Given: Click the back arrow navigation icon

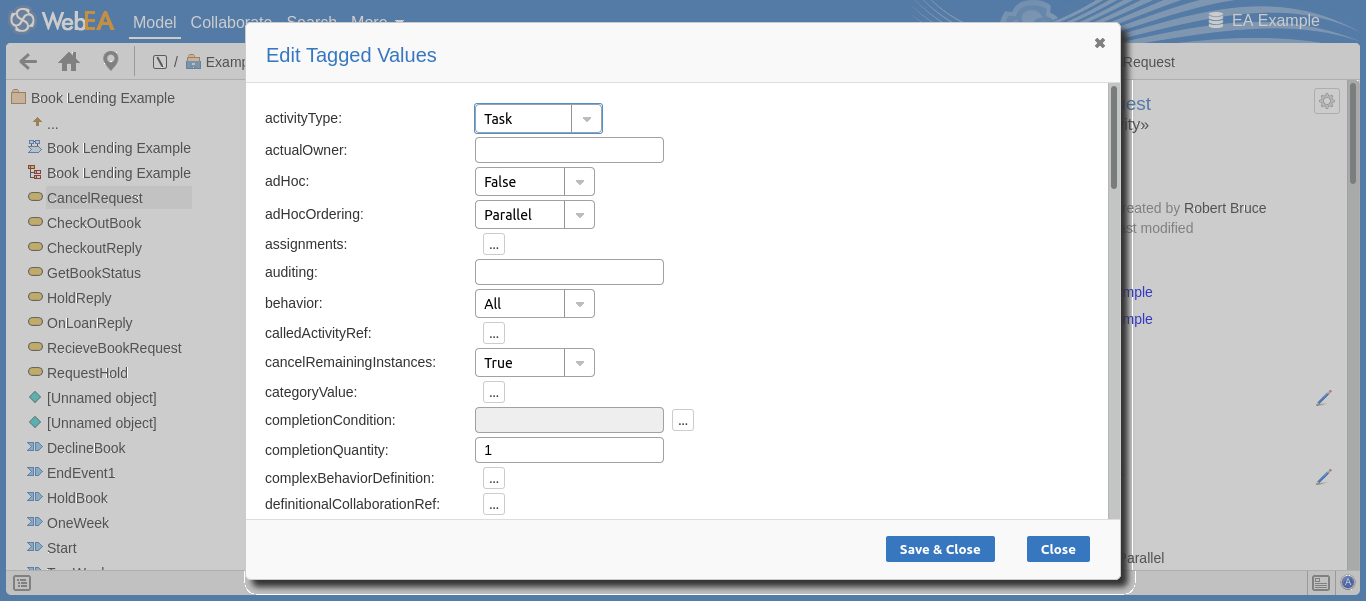Looking at the screenshot, I should click(x=28, y=61).
